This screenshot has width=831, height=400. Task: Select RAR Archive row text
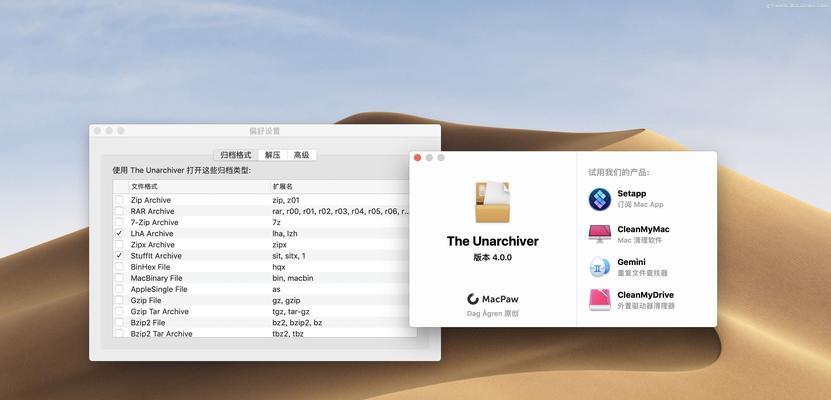click(152, 211)
